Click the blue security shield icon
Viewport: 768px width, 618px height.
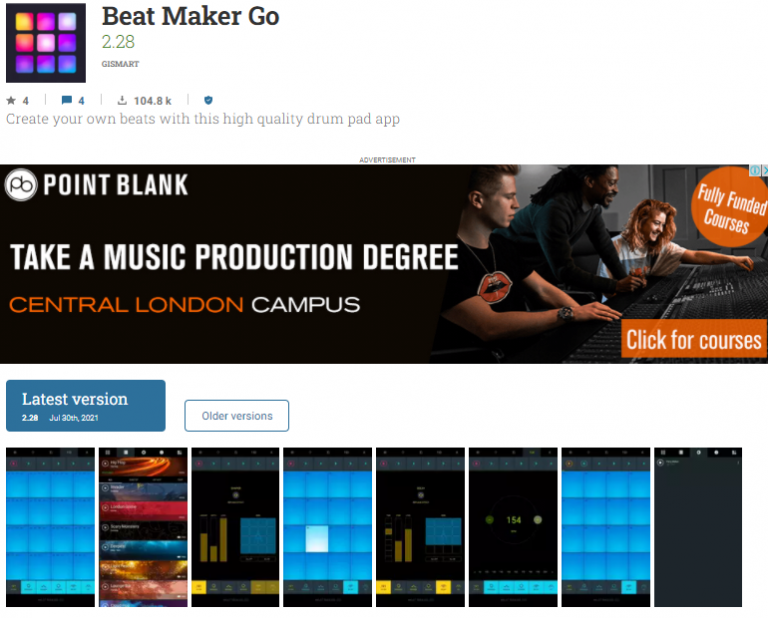pos(208,100)
